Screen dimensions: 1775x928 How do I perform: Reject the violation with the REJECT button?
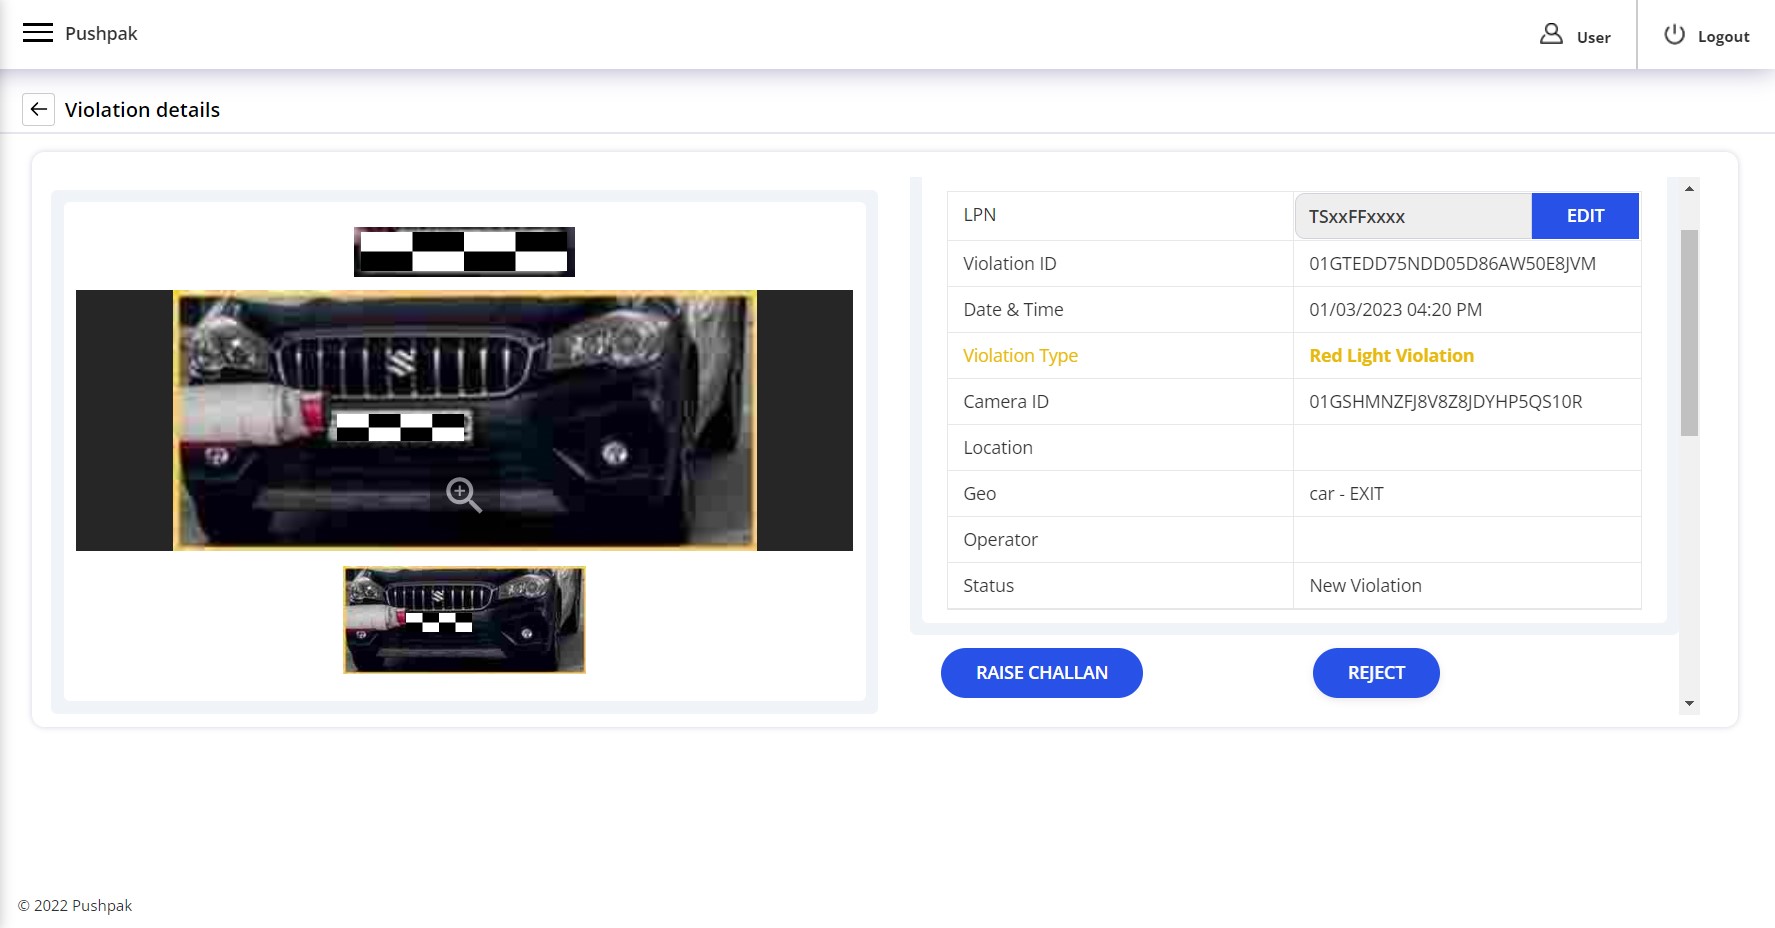click(x=1375, y=673)
